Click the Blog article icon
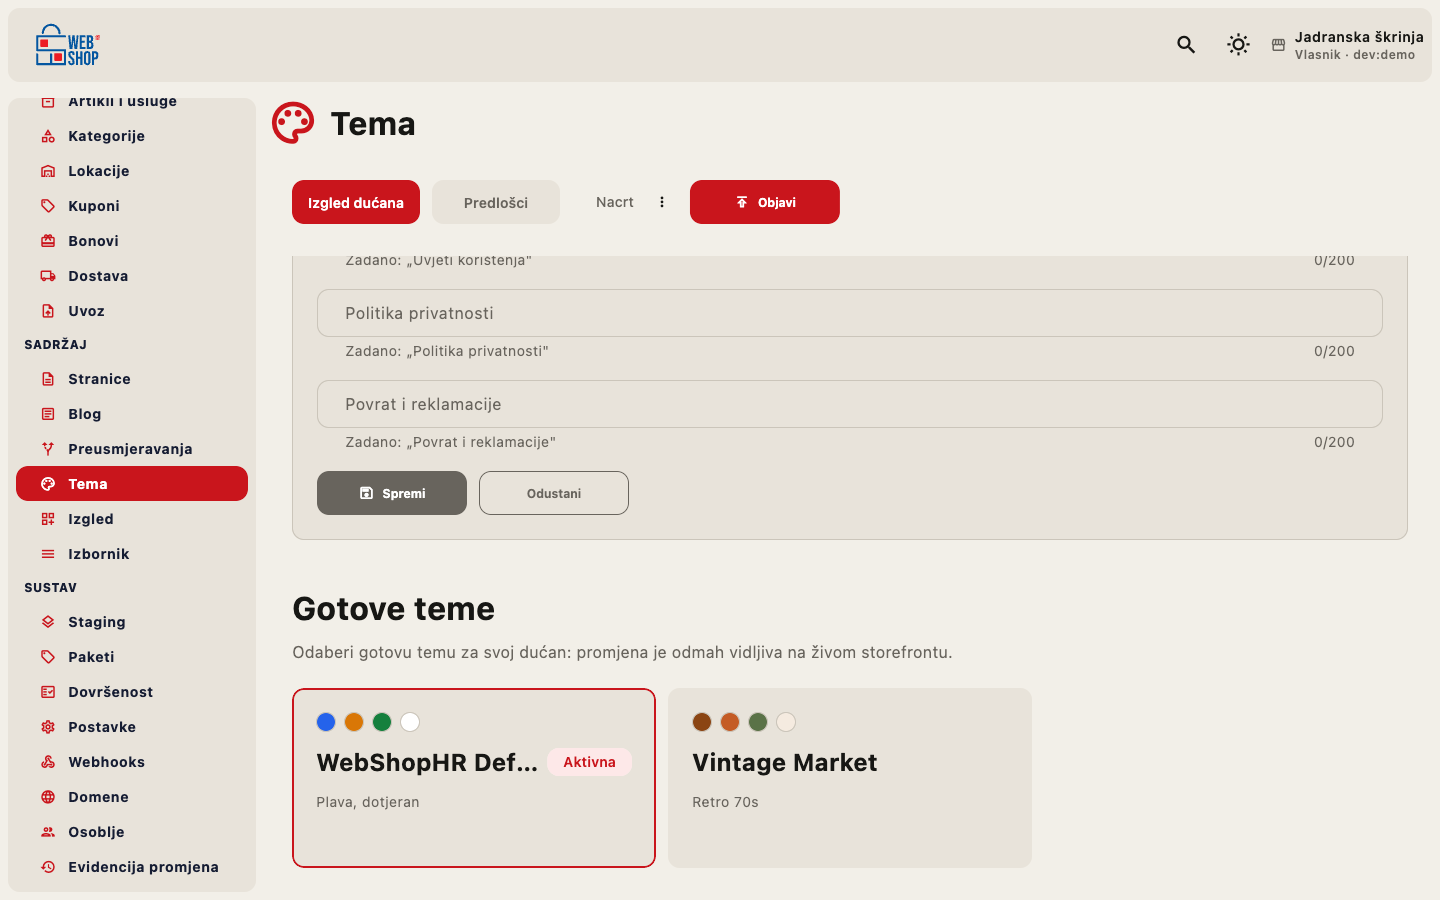Image resolution: width=1440 pixels, height=900 pixels. 48,414
